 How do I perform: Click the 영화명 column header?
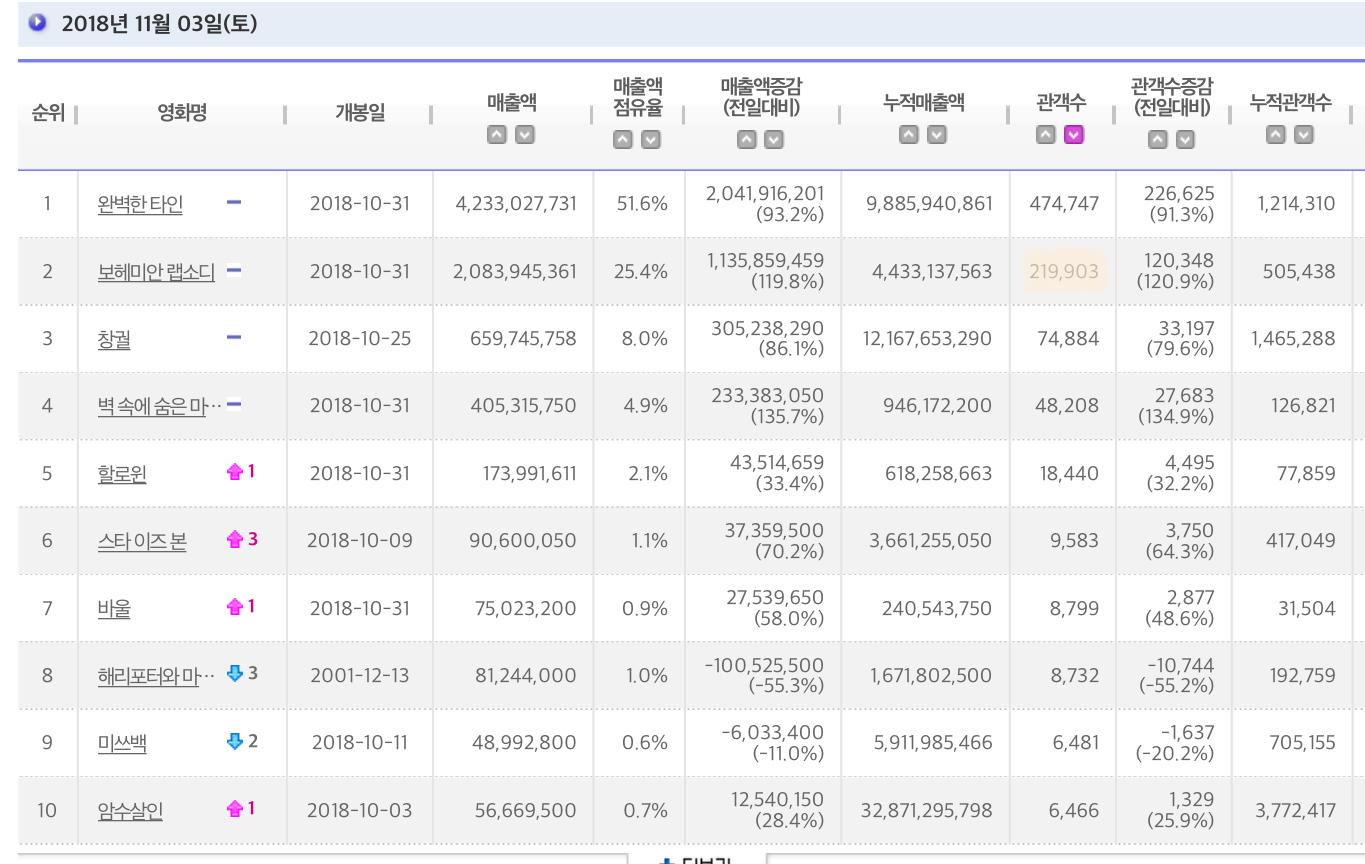[182, 113]
